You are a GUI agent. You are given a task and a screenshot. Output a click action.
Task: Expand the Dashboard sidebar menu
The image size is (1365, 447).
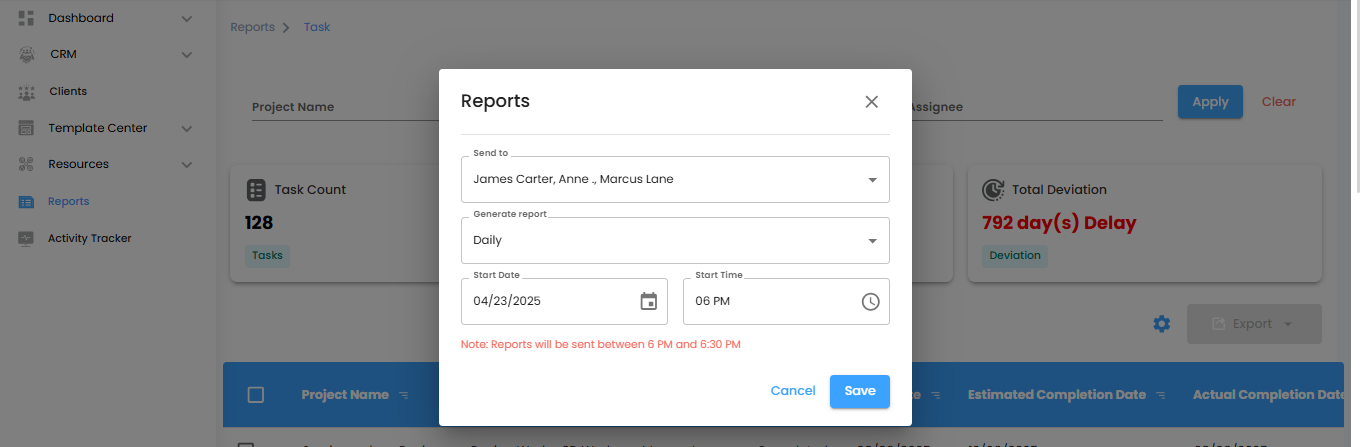coord(187,18)
